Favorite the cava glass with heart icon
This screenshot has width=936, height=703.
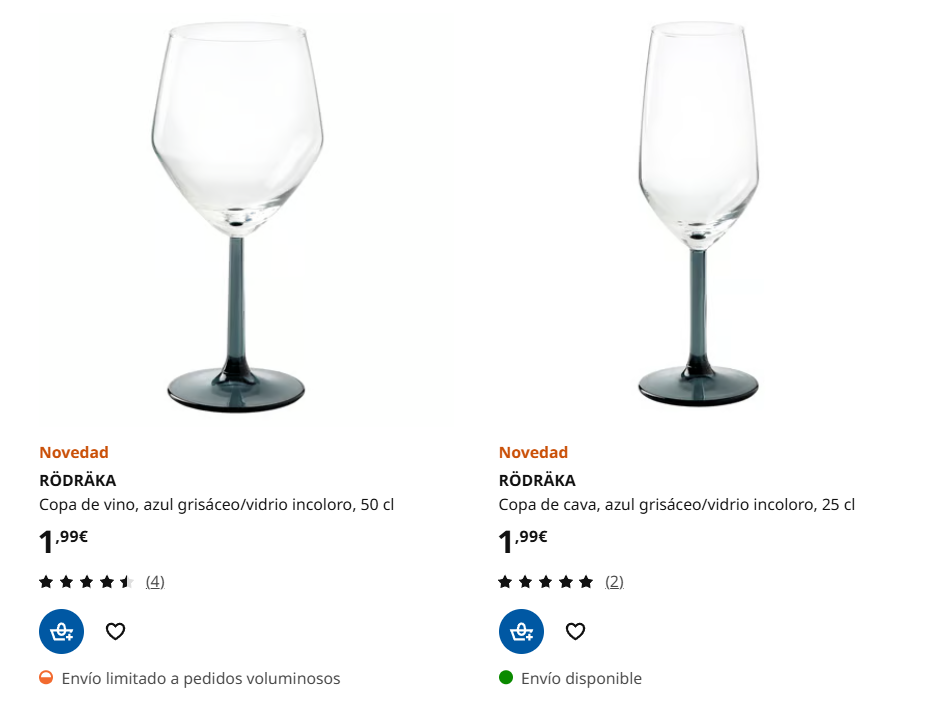575,631
